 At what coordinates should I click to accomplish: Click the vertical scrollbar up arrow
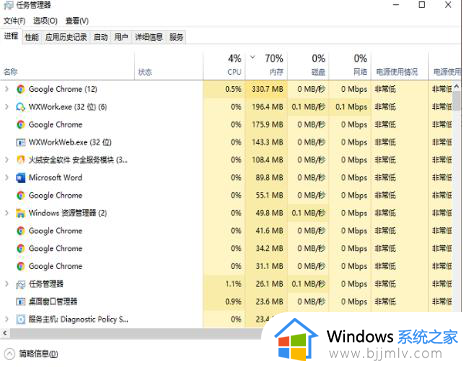point(456,85)
